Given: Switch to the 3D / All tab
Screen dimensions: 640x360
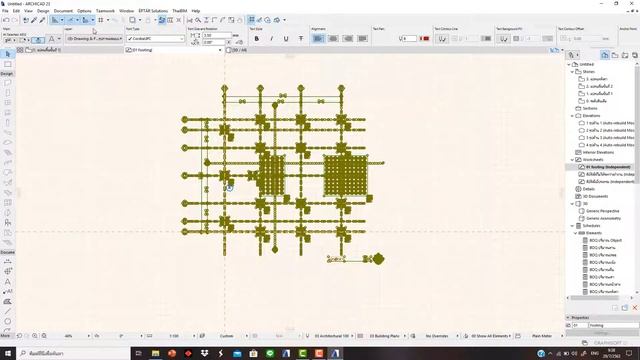Looking at the screenshot, I should [237, 50].
